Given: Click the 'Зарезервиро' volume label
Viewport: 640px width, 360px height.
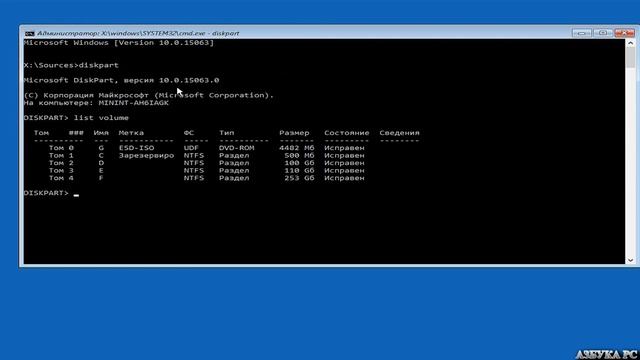Looking at the screenshot, I should pyautogui.click(x=146, y=156).
